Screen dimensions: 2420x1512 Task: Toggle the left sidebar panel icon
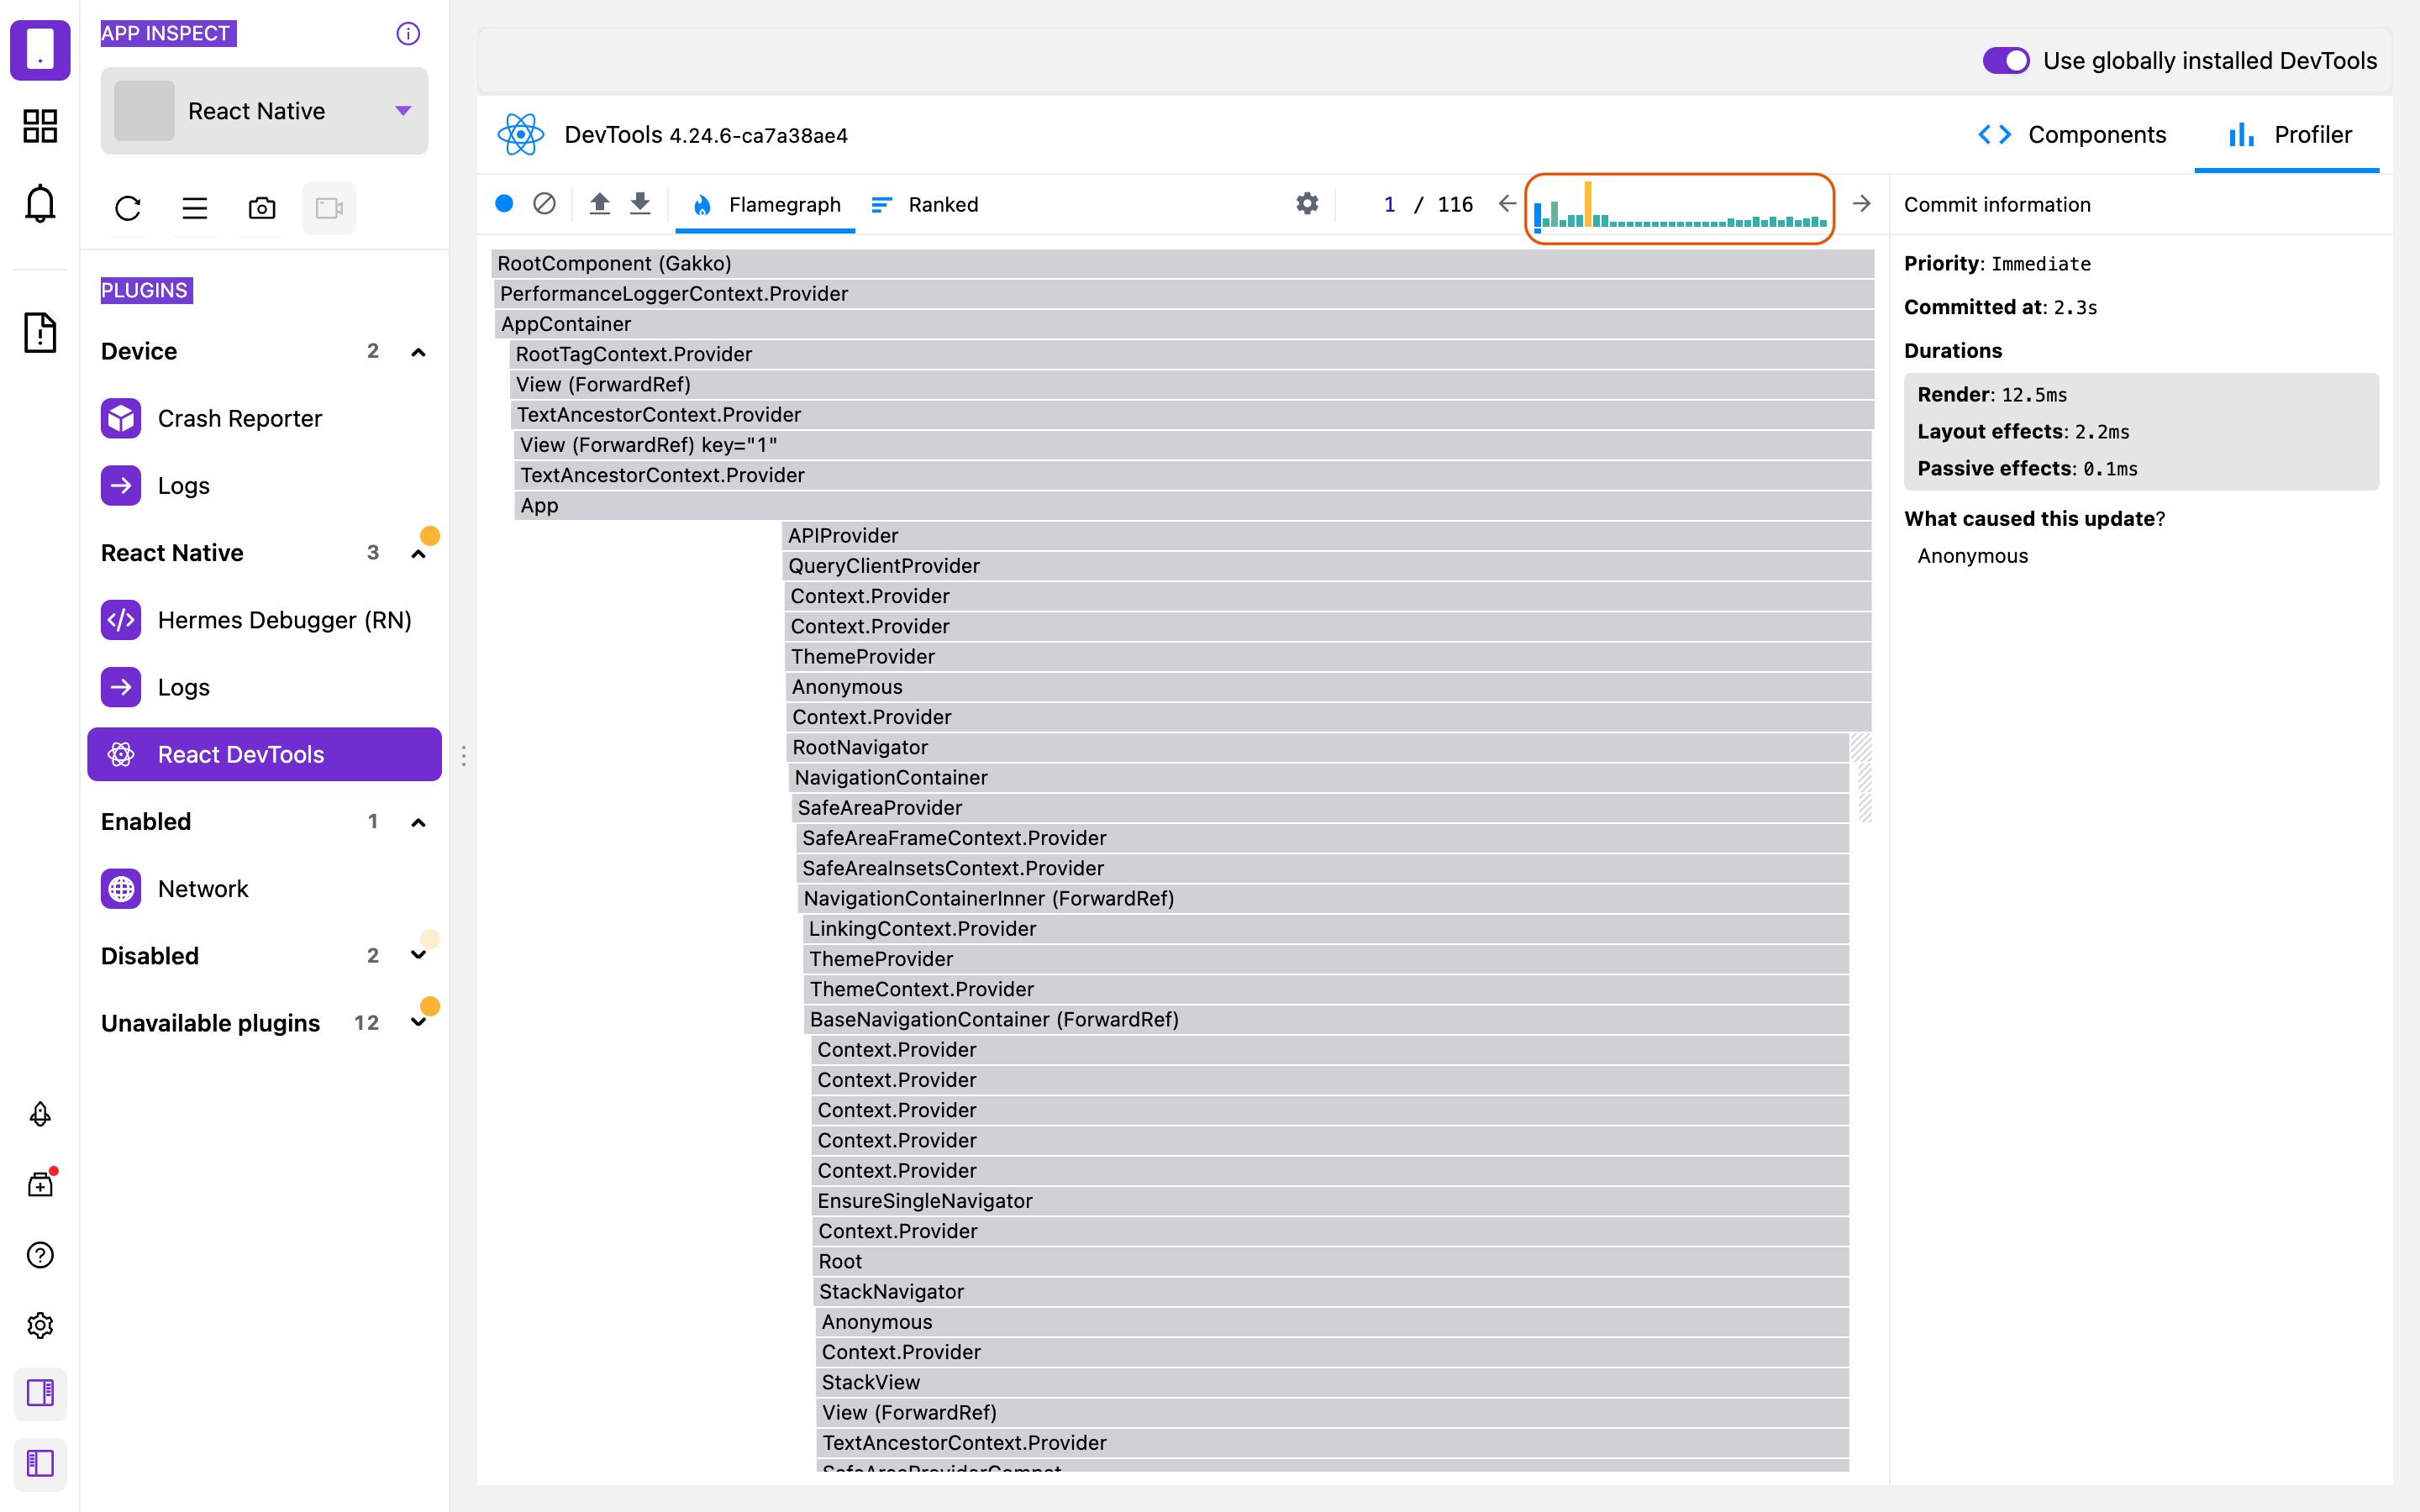click(x=40, y=1464)
